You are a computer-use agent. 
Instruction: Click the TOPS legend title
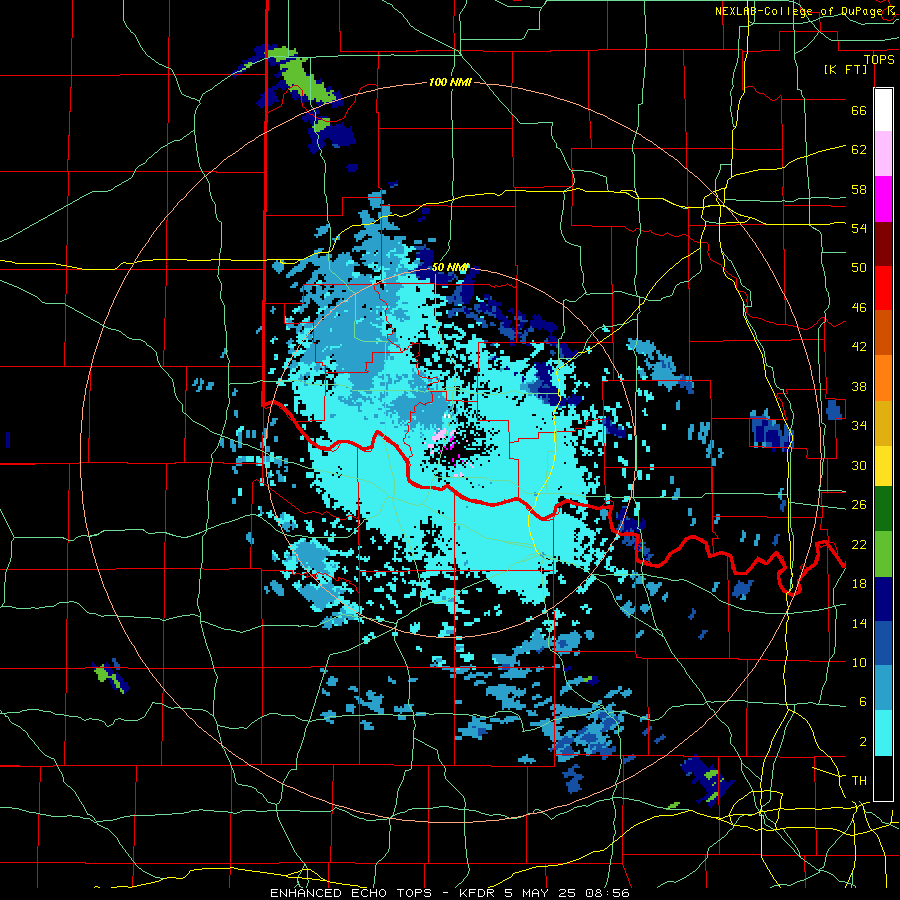click(x=879, y=59)
